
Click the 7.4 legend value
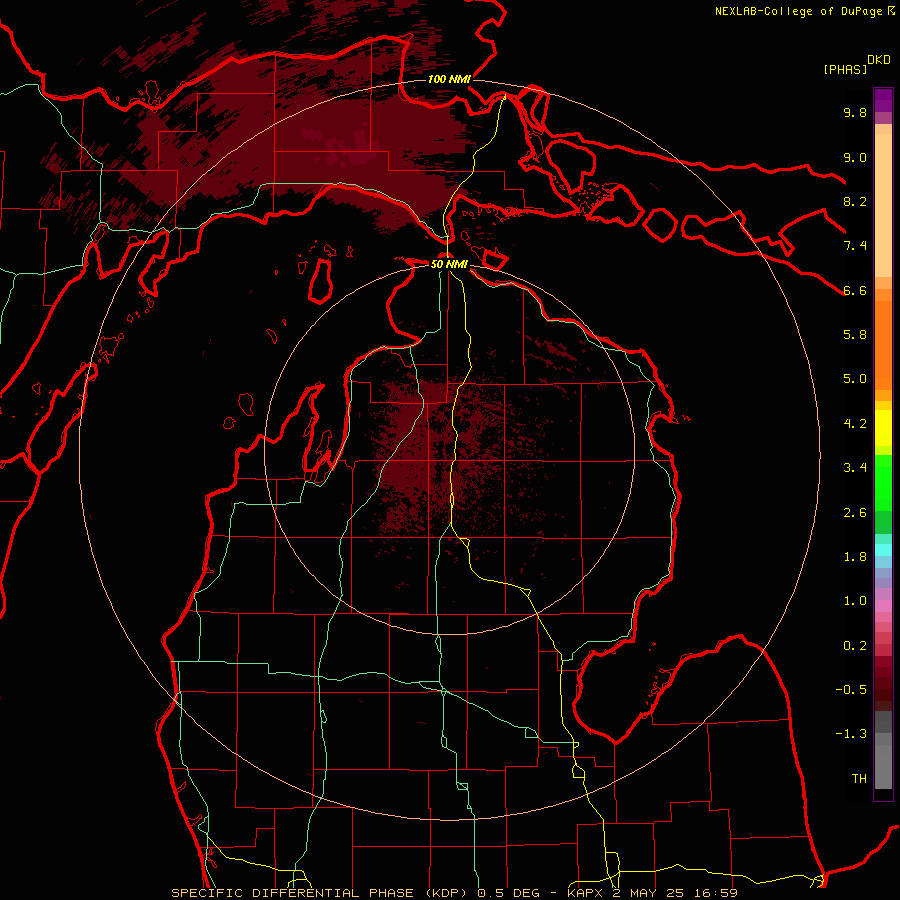[x=855, y=246]
